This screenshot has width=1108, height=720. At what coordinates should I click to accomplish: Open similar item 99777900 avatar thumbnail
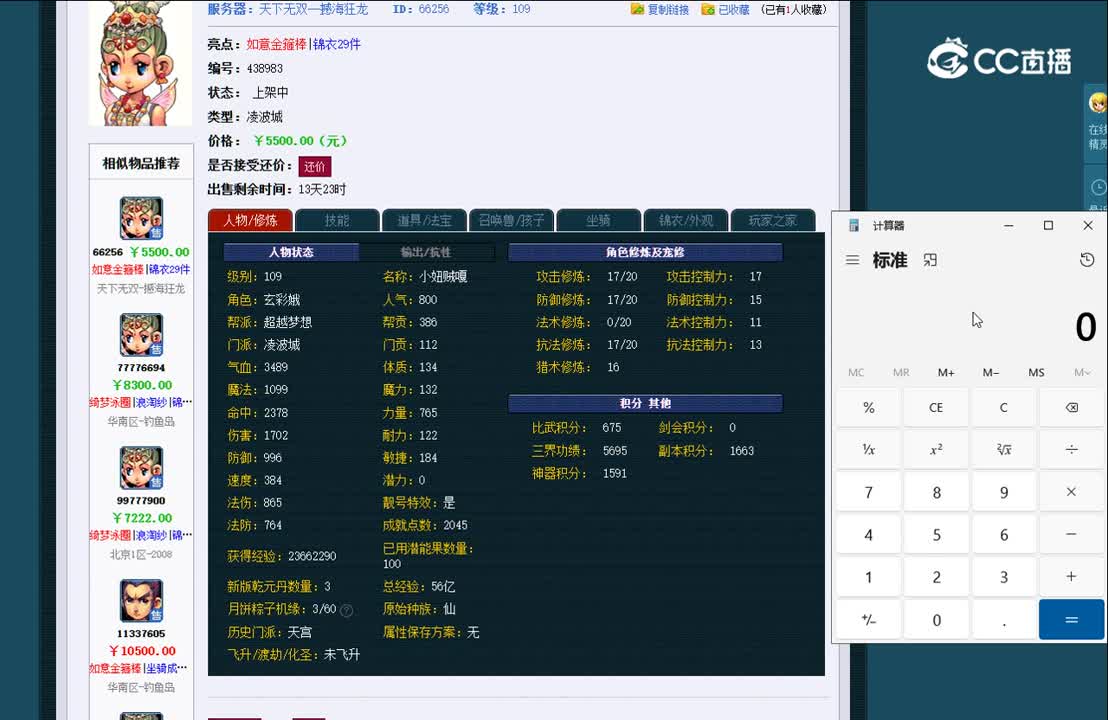(x=141, y=468)
